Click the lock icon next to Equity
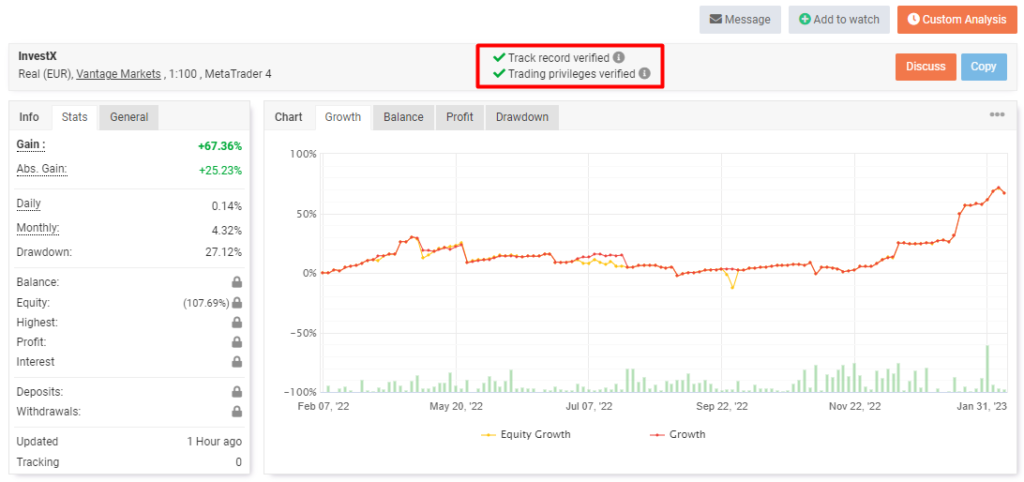 click(237, 303)
